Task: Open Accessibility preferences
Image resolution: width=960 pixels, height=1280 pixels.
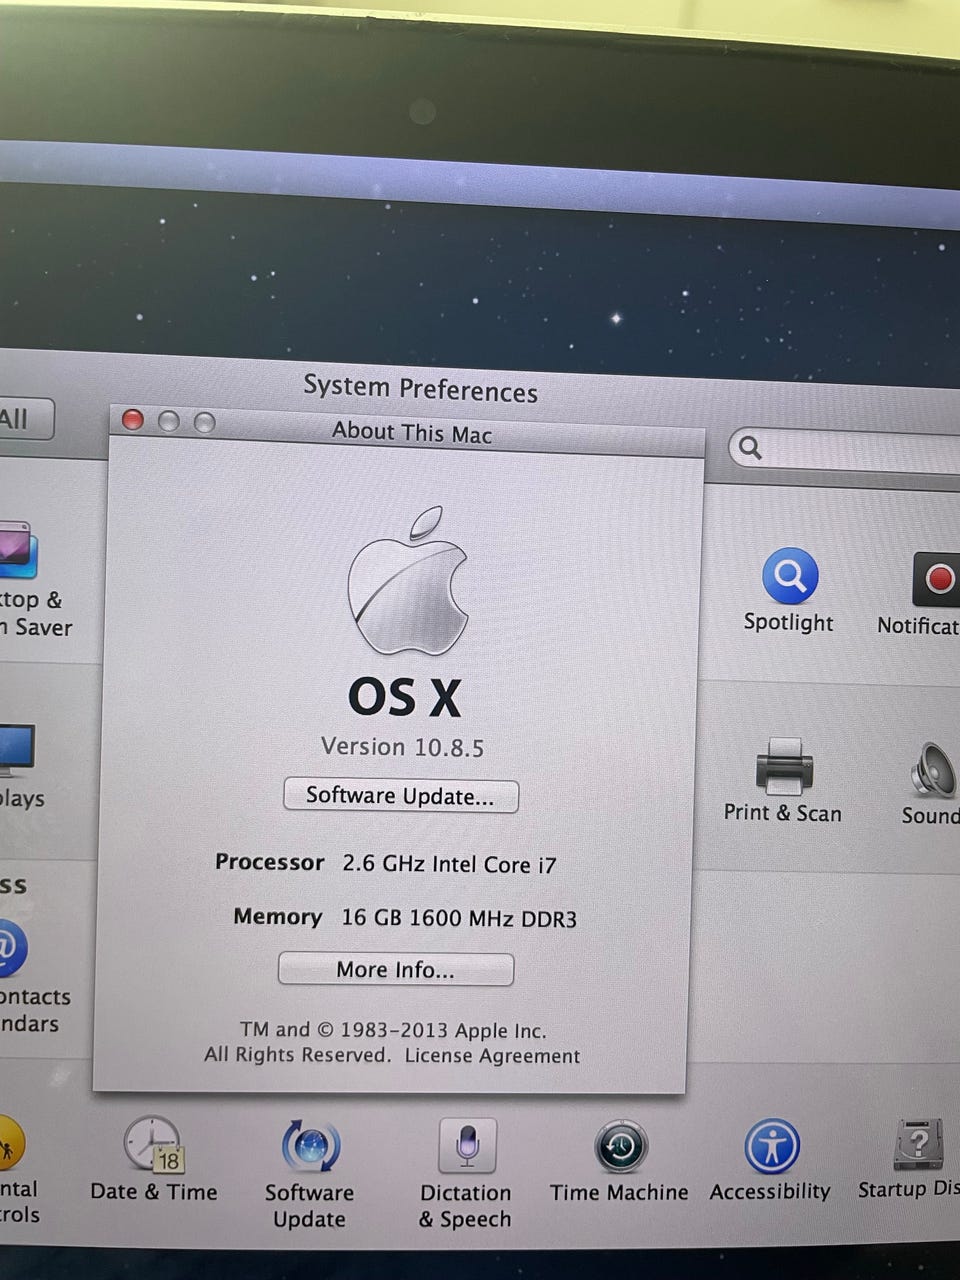Action: (771, 1146)
